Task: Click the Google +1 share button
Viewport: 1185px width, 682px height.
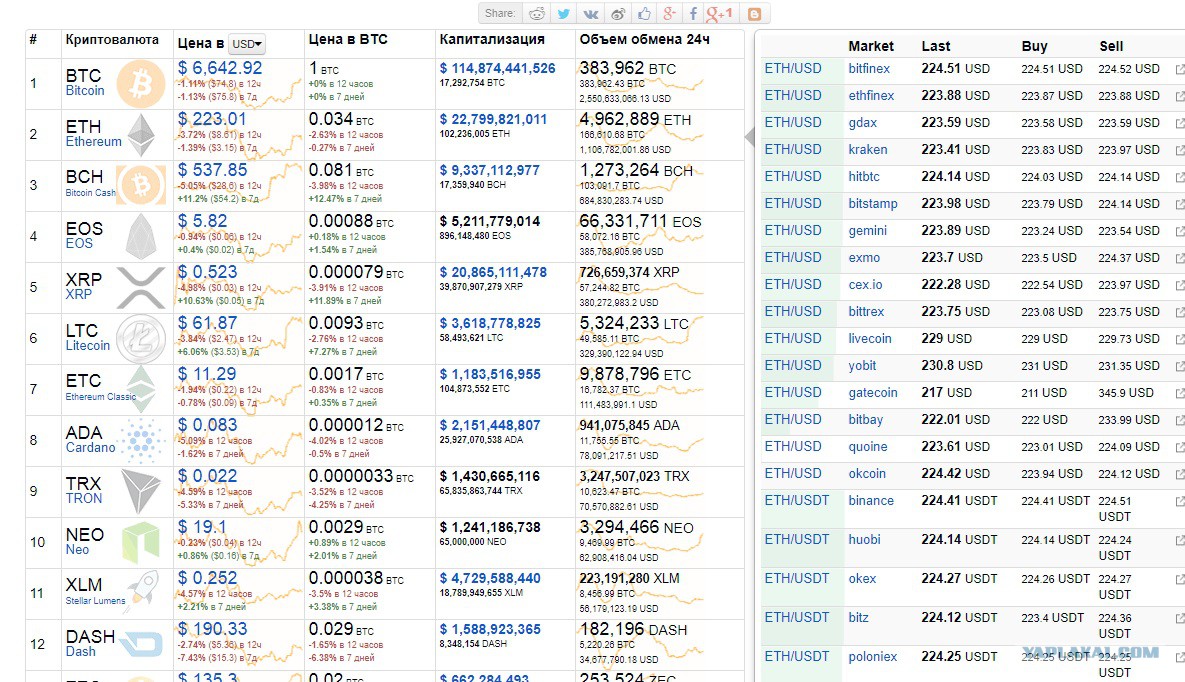Action: (719, 14)
